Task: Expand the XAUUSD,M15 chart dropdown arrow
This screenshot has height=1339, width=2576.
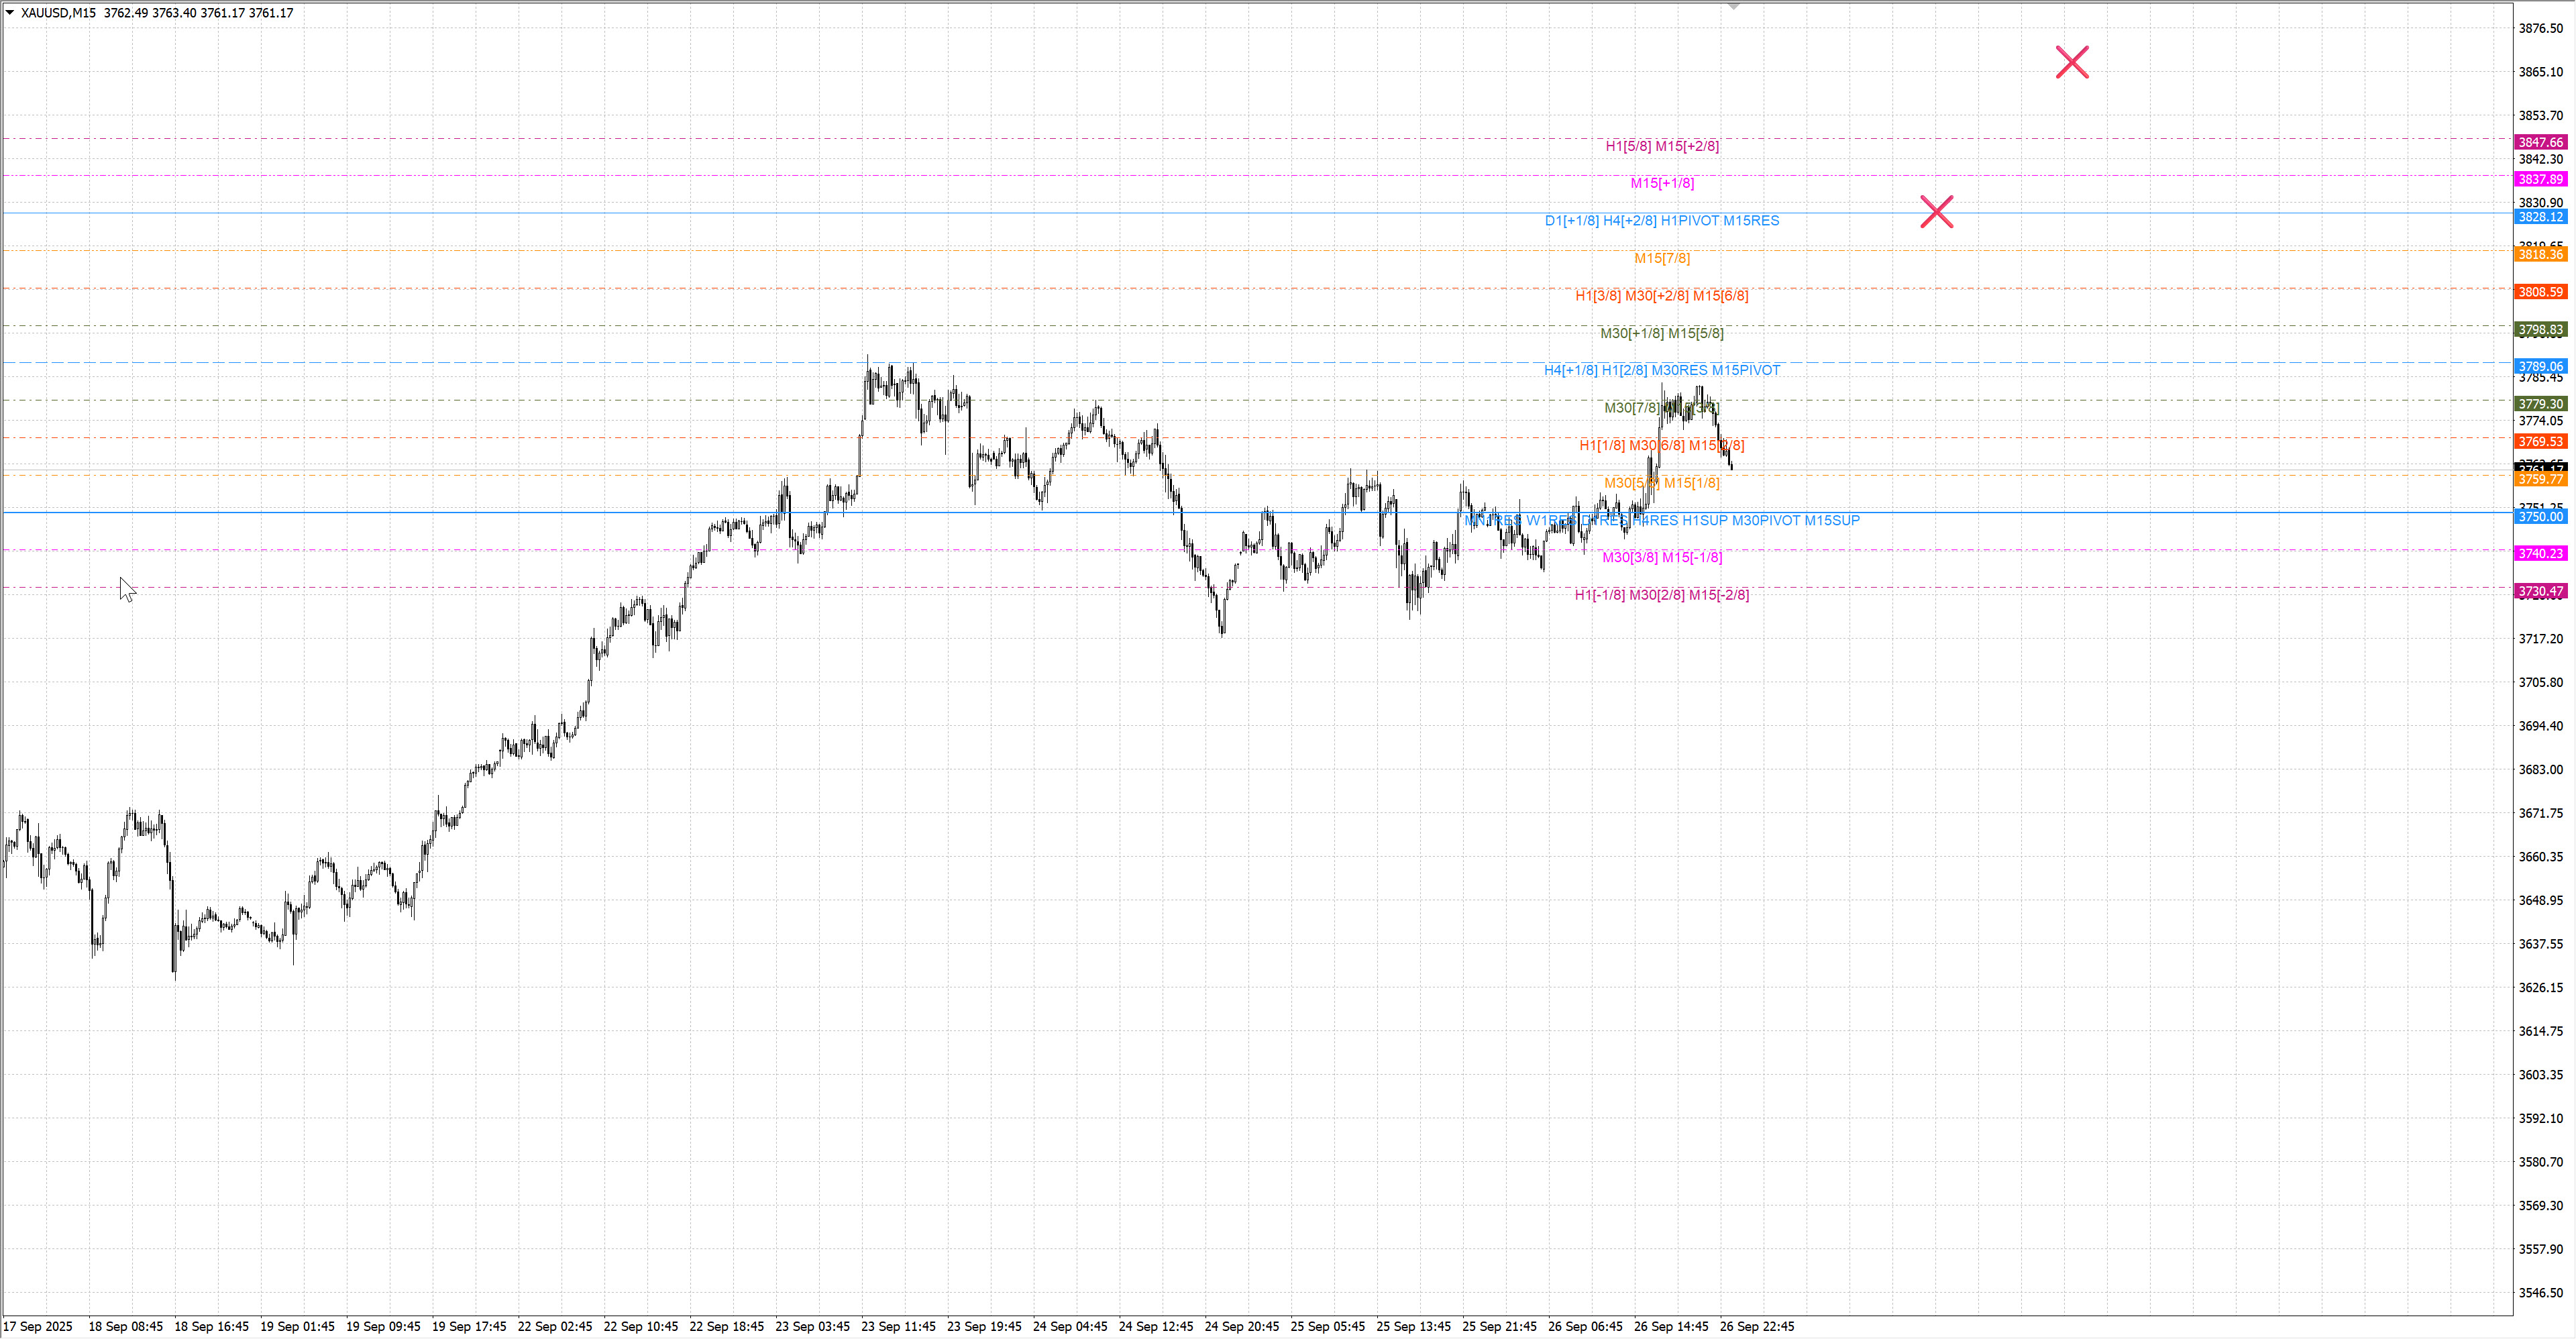Action: click(10, 13)
